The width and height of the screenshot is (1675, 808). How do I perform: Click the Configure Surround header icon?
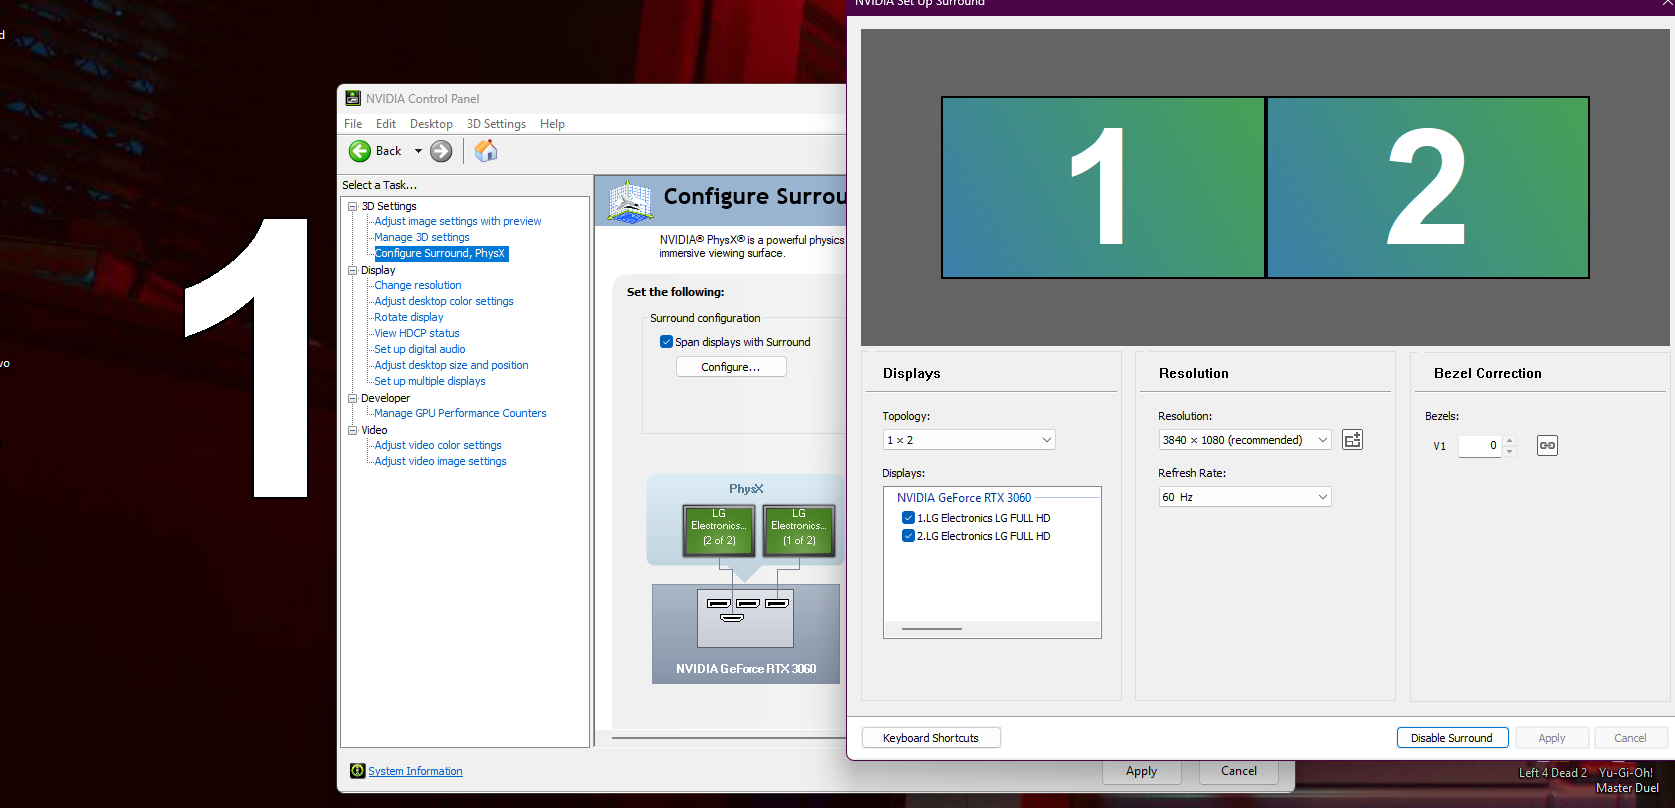[x=630, y=200]
